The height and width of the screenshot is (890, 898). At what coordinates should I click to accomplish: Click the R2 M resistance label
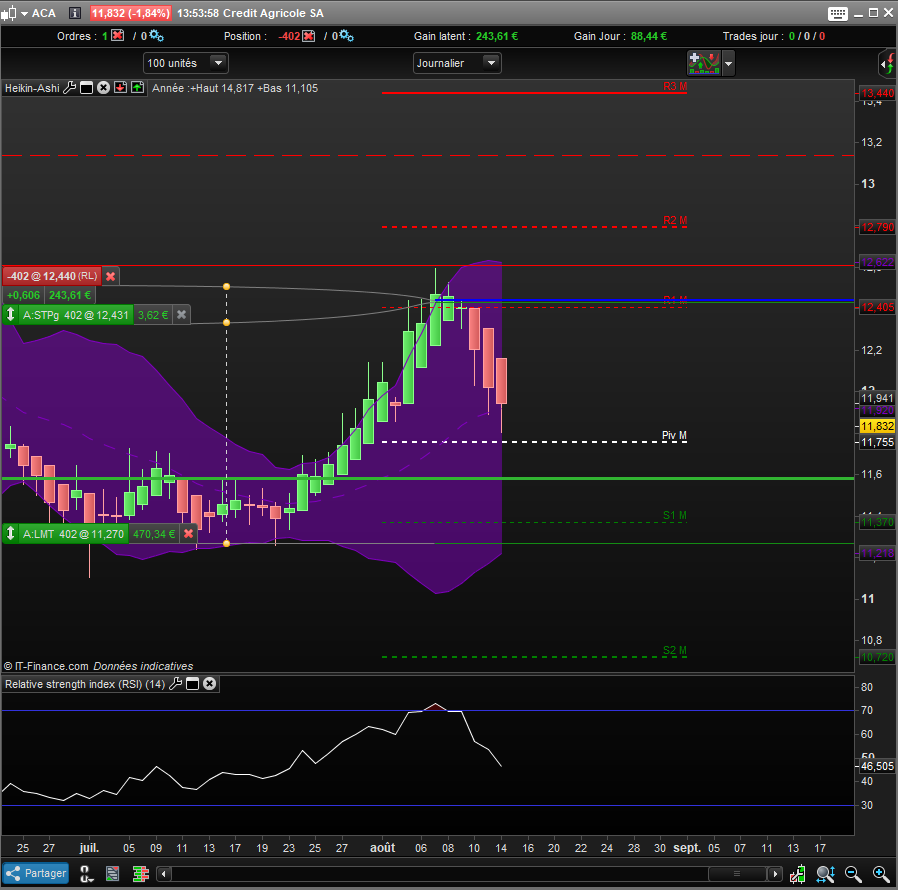tap(675, 220)
